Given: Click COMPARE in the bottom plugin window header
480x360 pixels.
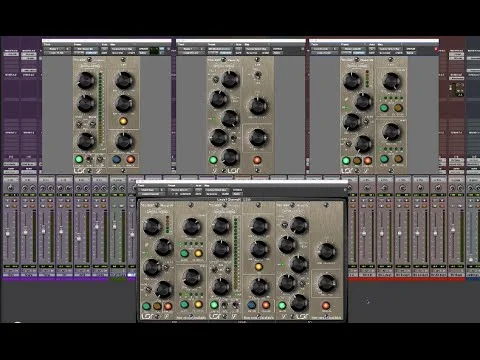Looking at the screenshot, I should [185, 194].
